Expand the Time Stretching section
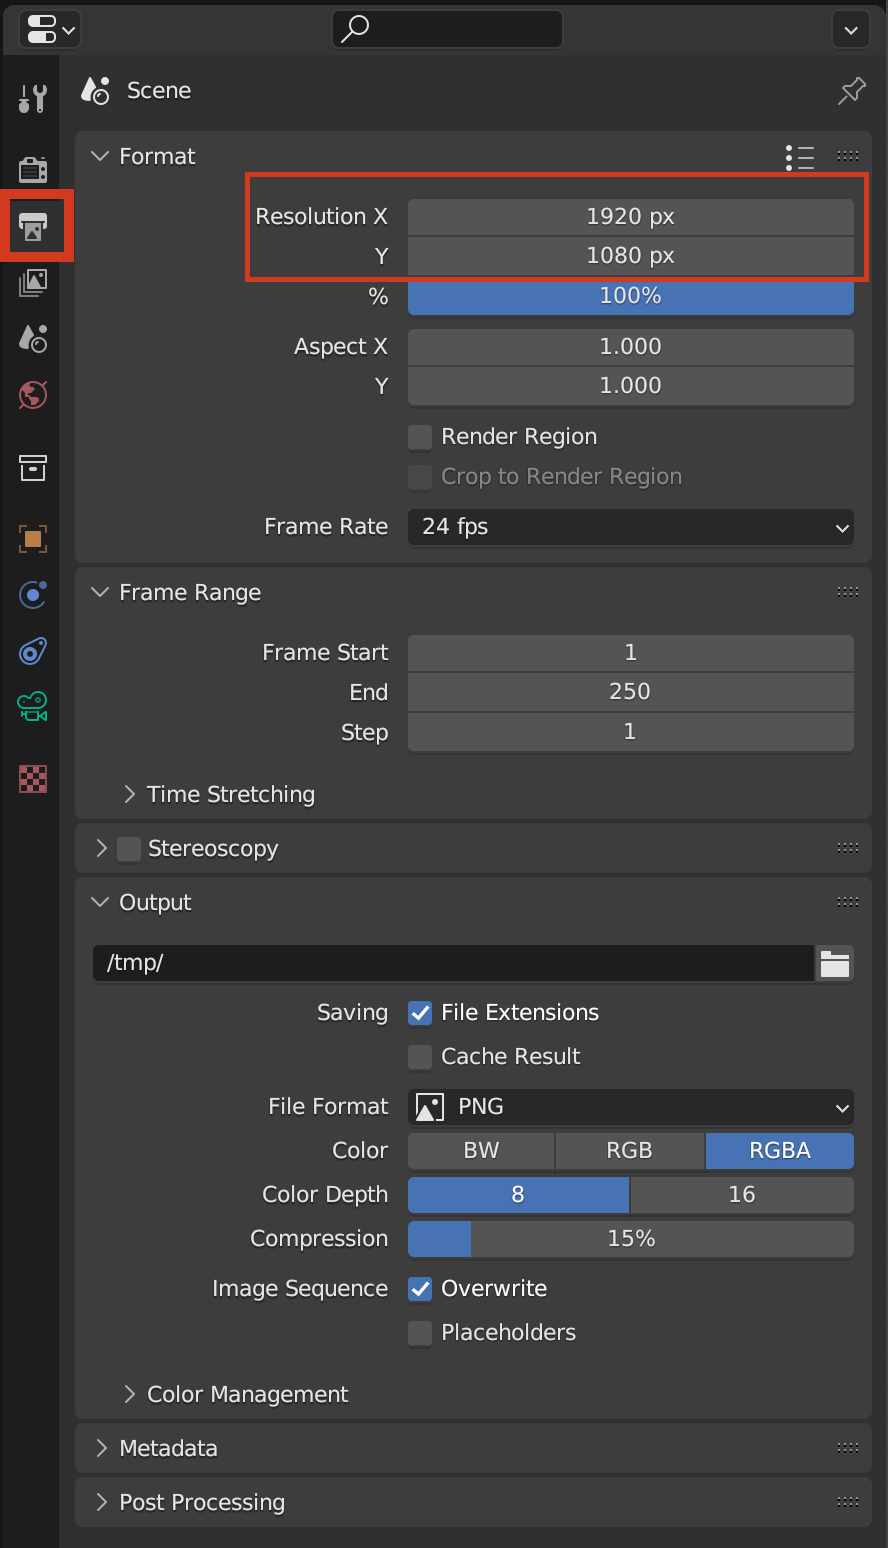The height and width of the screenshot is (1548, 888). (230, 794)
